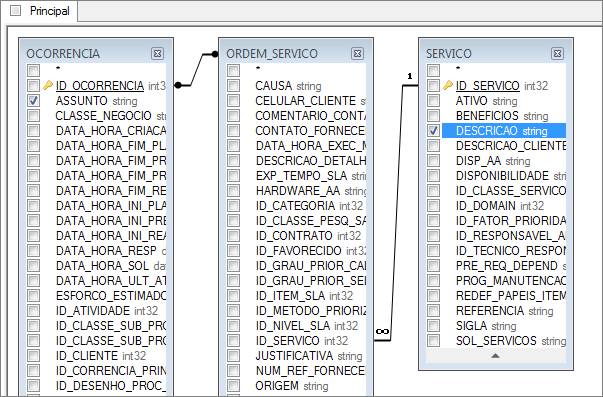Viewport: 603px width, 397px height.
Task: Uncheck the DESCRICAO checkbox in SERVICO
Action: click(x=433, y=131)
